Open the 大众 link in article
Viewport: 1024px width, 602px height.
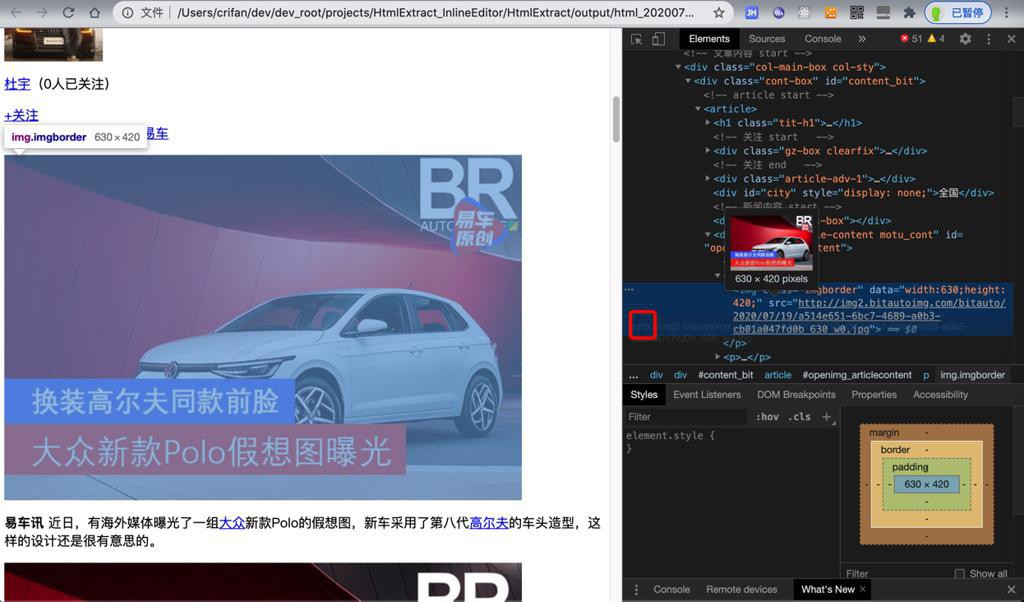click(x=232, y=523)
